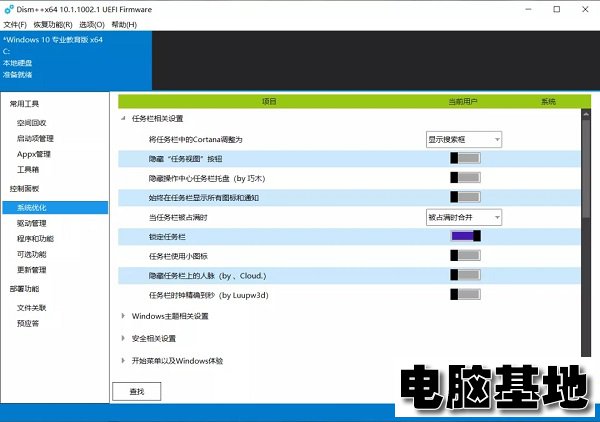The image size is (600, 422).
Task: Open the 文件(F) menu
Action: [15, 24]
